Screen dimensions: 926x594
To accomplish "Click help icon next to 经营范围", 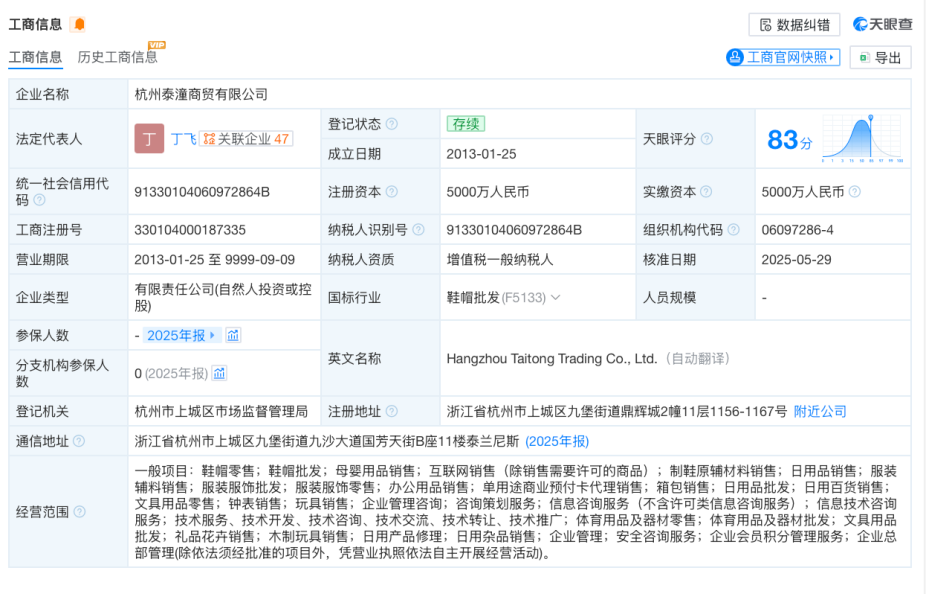I will tap(79, 512).
